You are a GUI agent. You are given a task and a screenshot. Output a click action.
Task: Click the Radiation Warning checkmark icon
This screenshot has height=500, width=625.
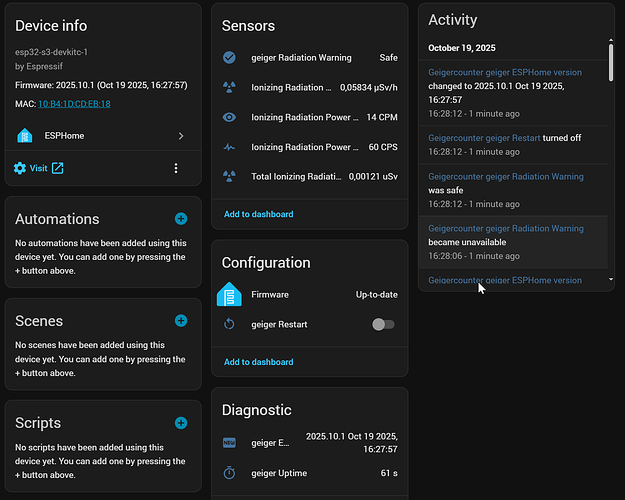click(x=229, y=57)
